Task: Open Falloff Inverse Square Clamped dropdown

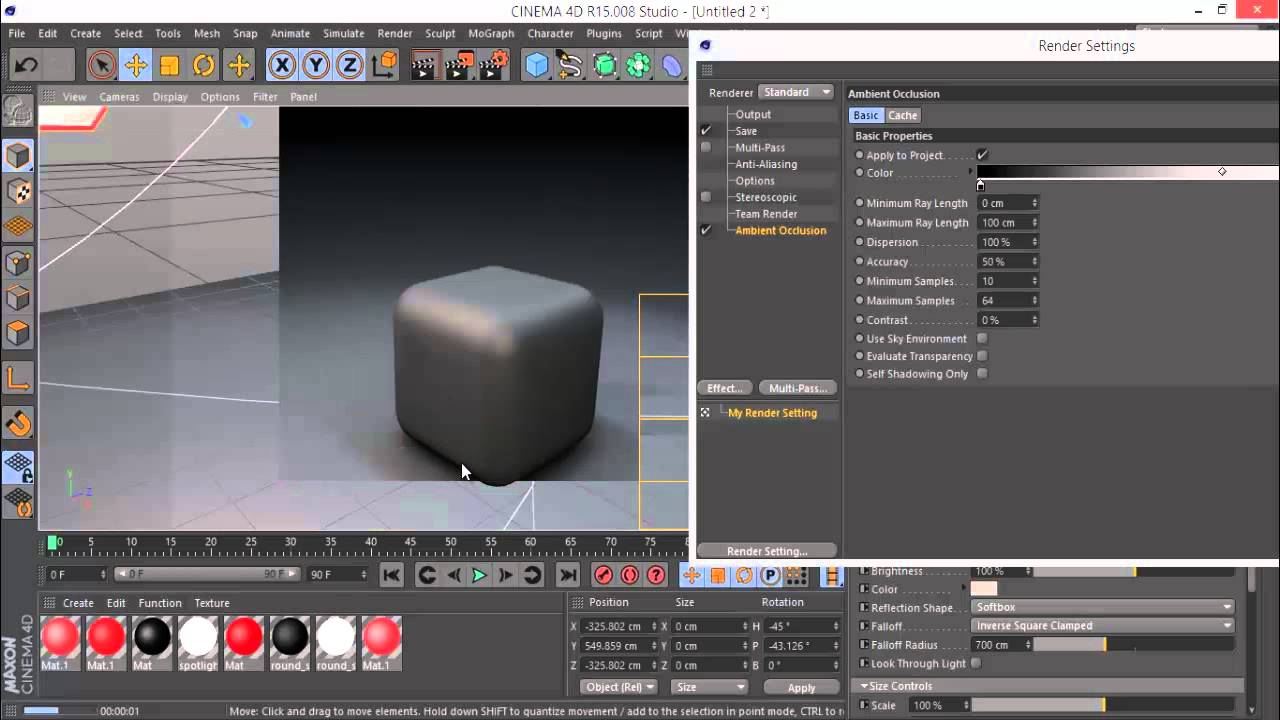Action: coord(1103,626)
